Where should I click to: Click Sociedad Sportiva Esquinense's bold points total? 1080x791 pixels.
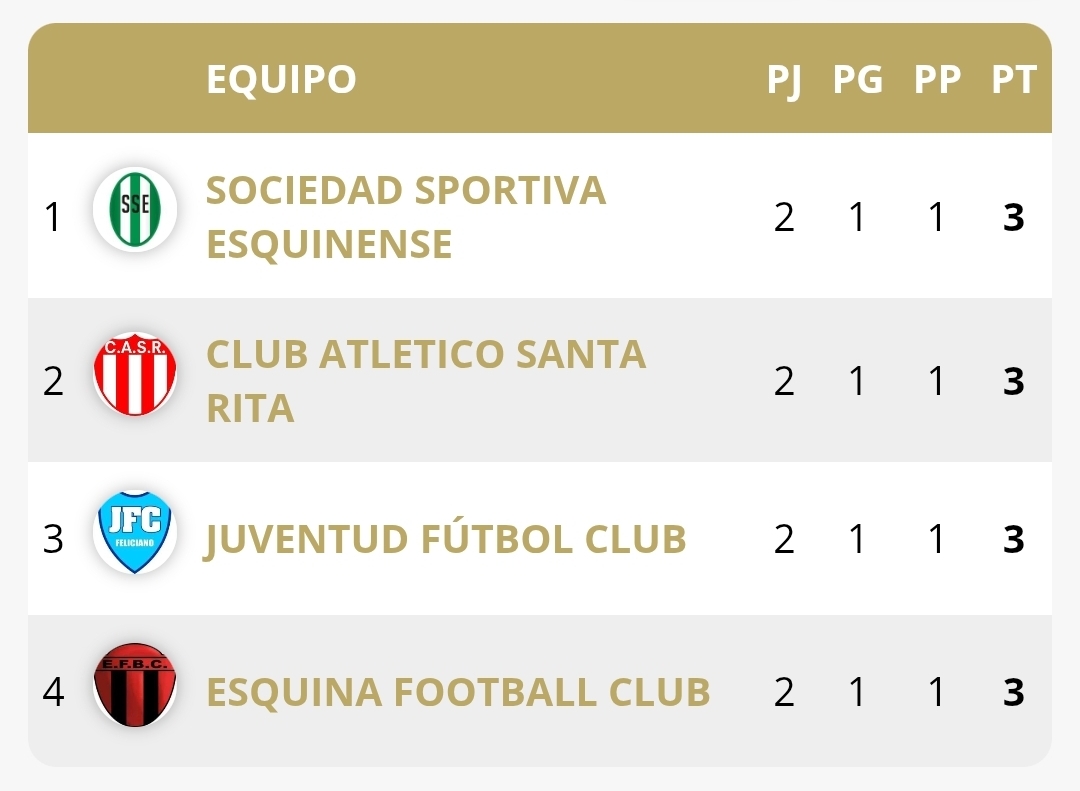(1014, 217)
